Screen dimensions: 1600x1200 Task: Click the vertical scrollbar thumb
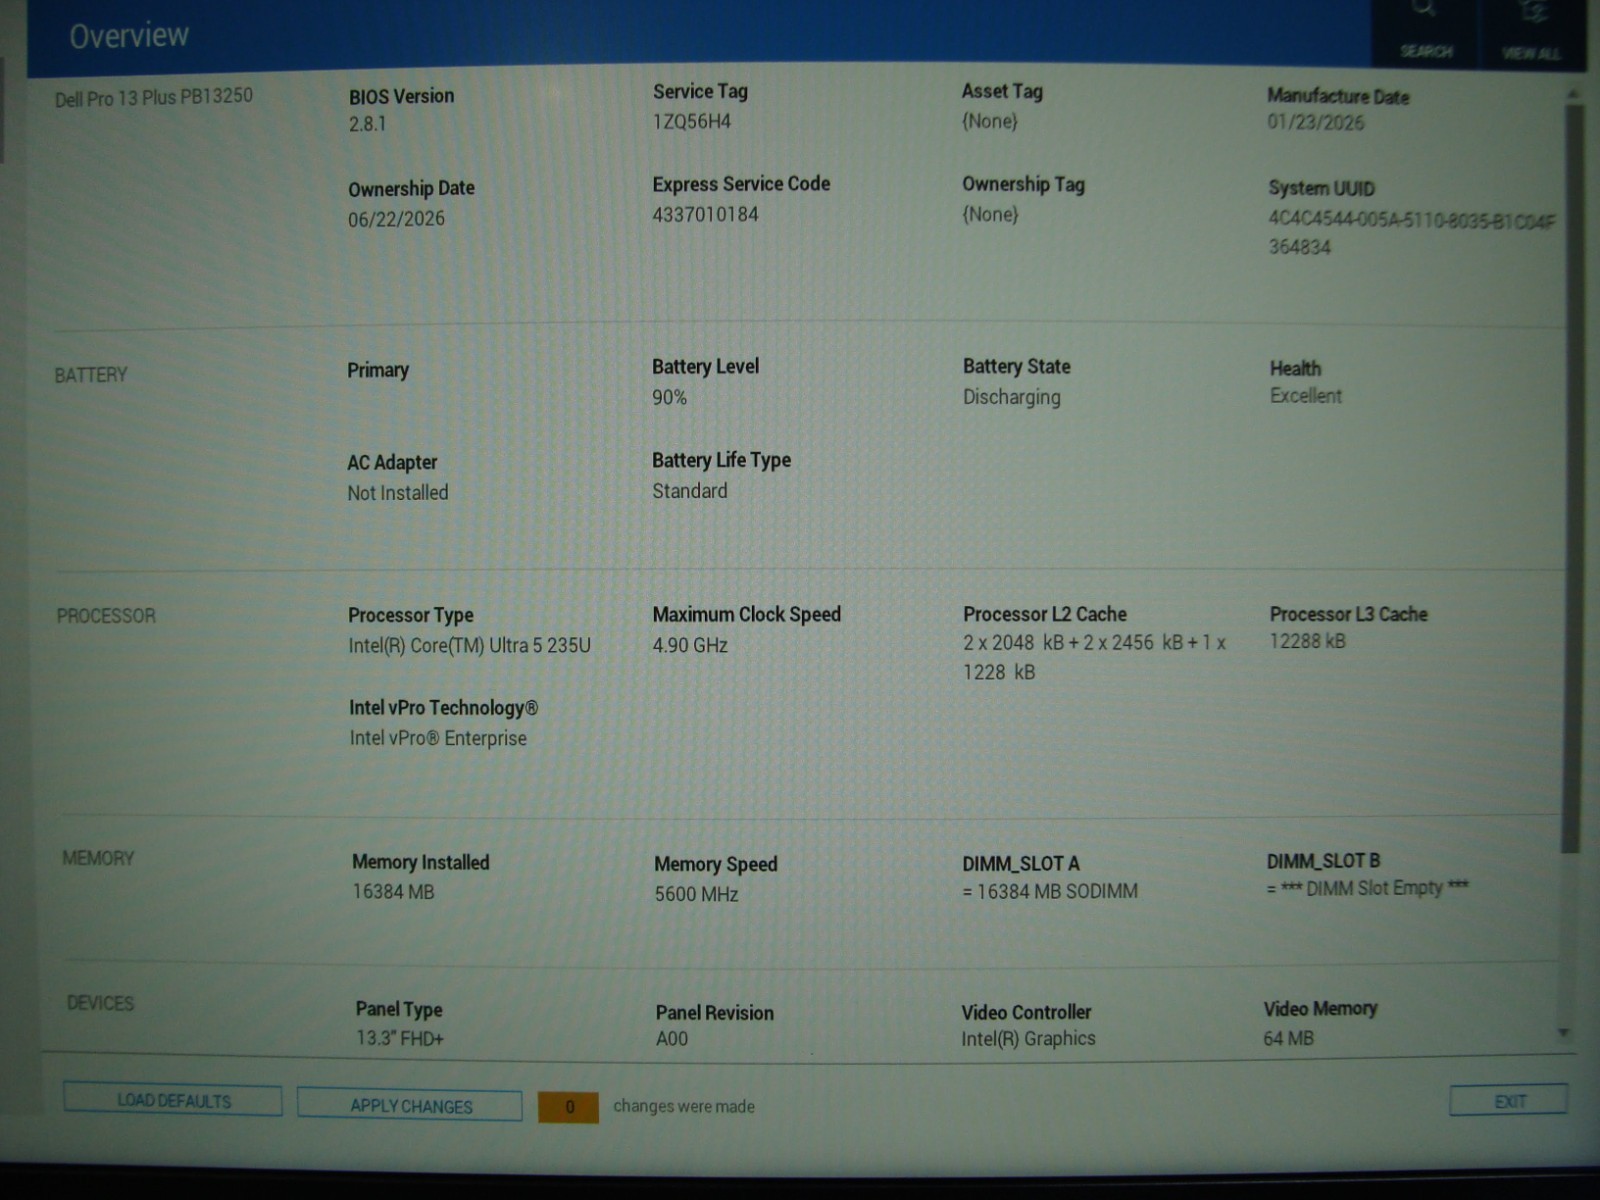coord(1572,480)
